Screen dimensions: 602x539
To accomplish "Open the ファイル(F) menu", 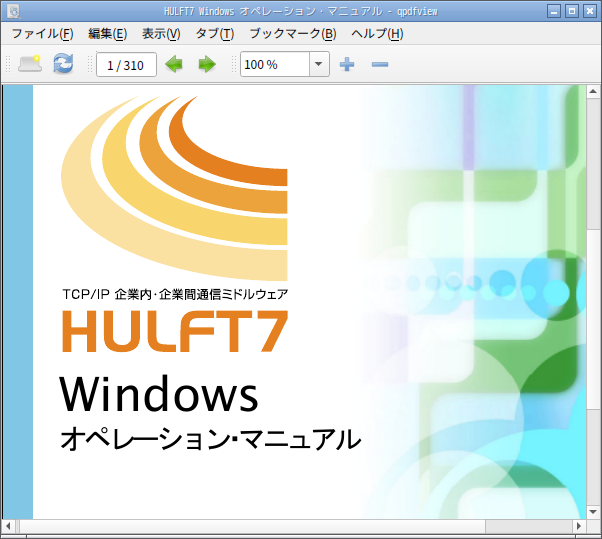I will point(42,34).
